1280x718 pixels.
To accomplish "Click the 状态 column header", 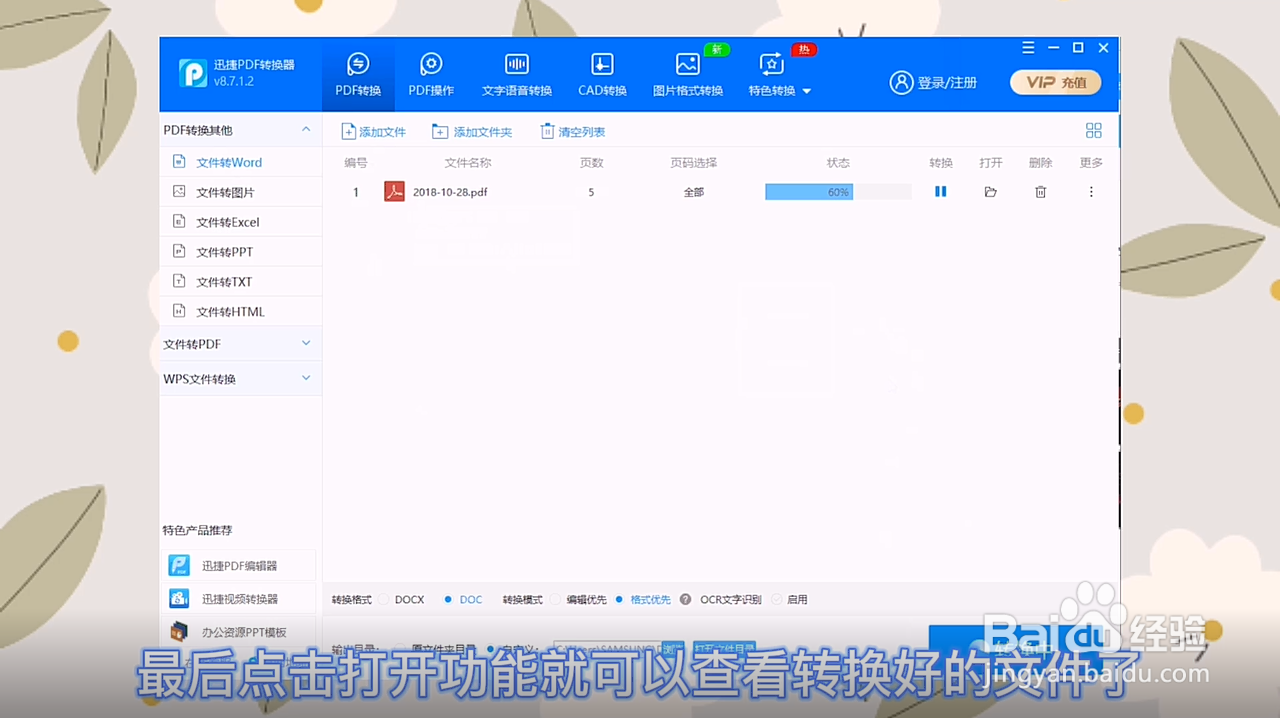I will coord(838,163).
